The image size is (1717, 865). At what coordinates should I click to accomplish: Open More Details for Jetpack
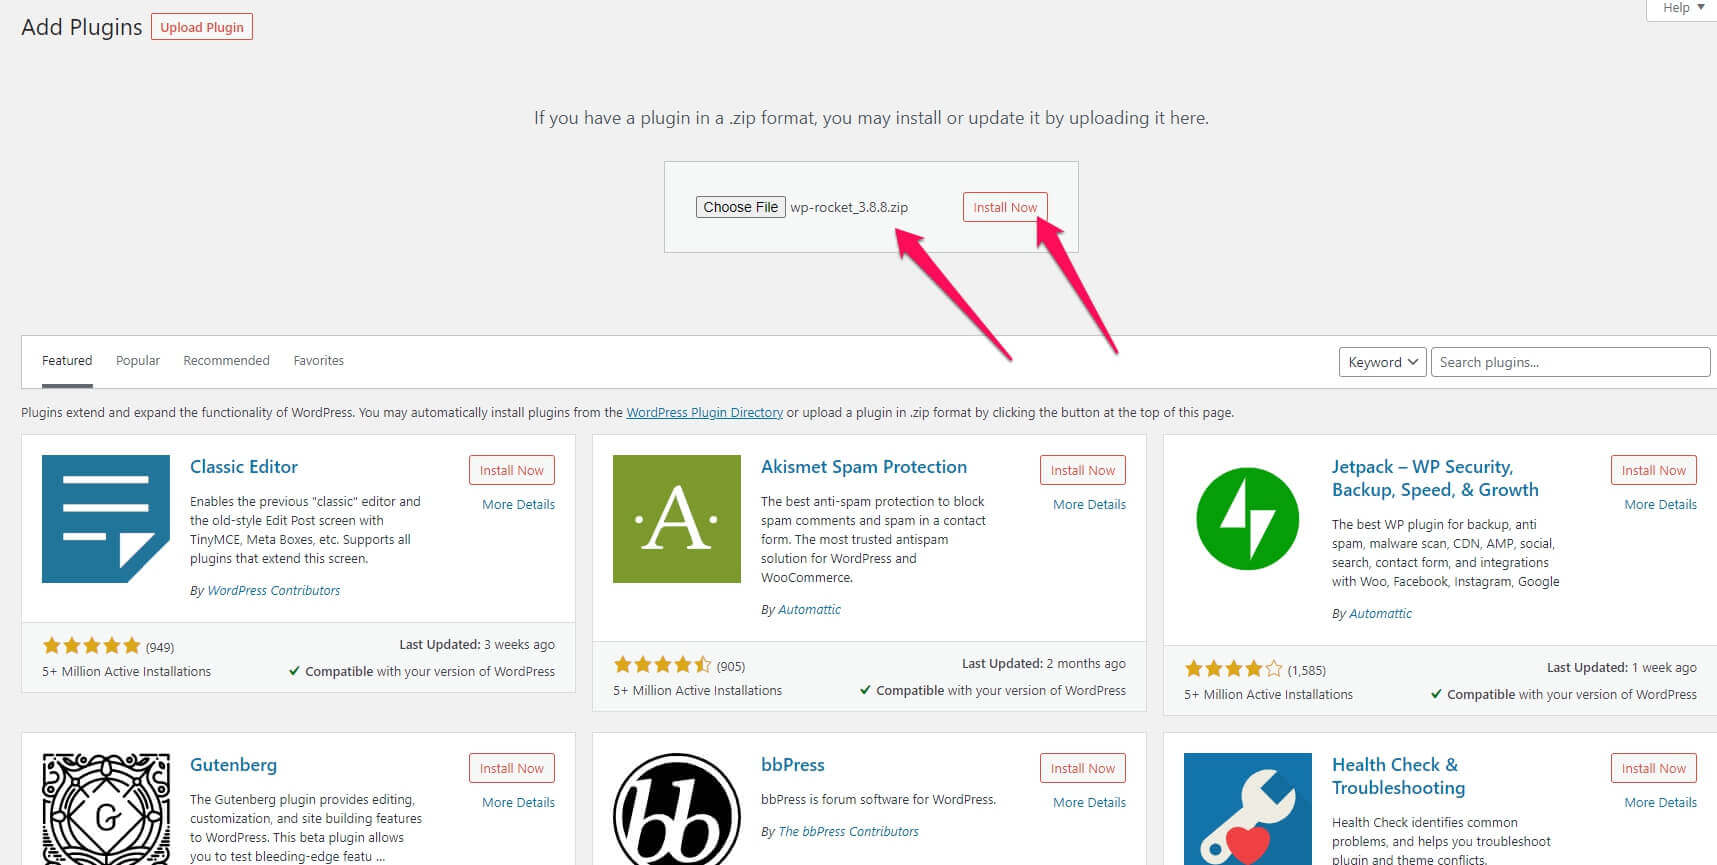pos(1660,504)
